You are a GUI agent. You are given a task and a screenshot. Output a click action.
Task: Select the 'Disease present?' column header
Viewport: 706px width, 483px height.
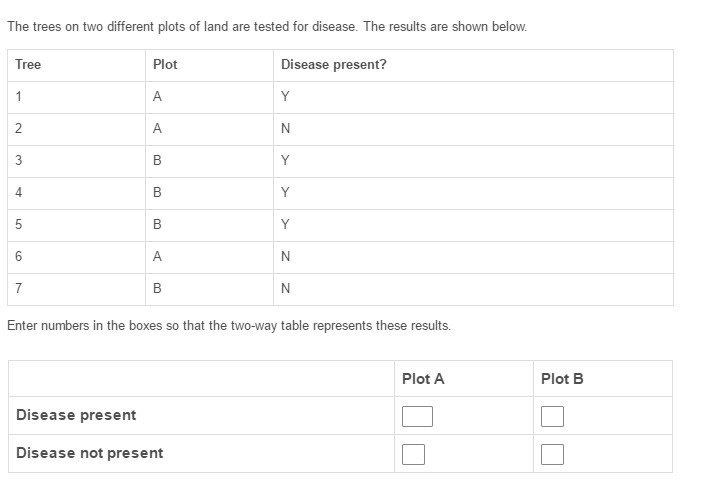[334, 65]
